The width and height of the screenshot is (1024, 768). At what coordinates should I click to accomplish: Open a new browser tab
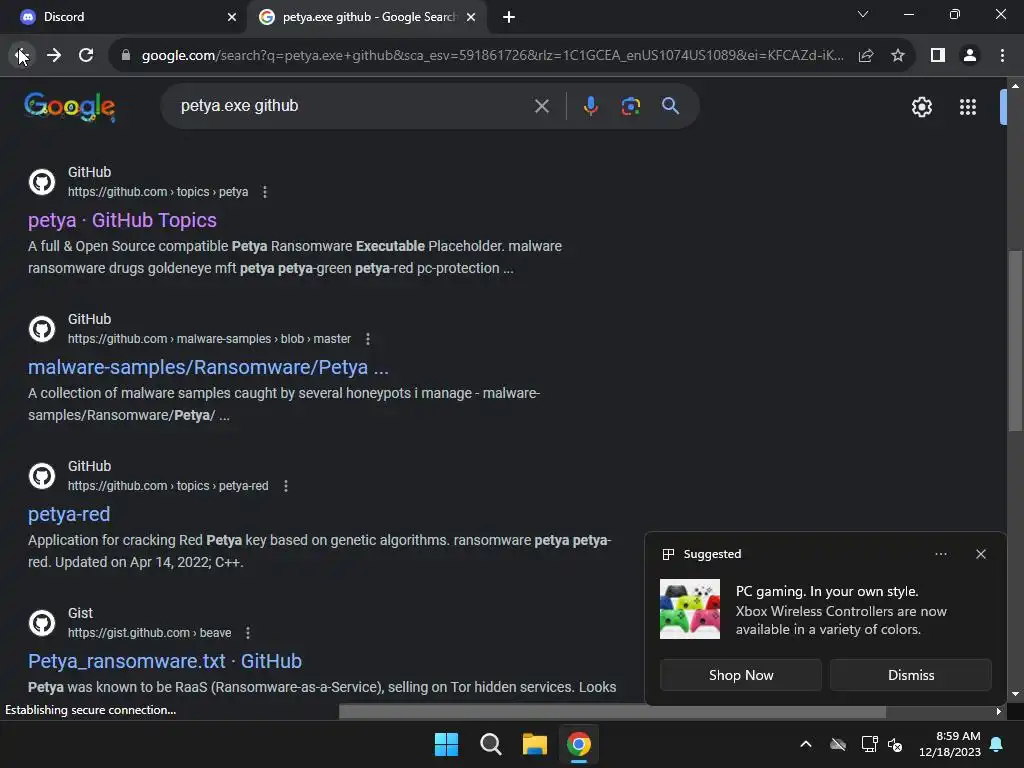coord(509,17)
